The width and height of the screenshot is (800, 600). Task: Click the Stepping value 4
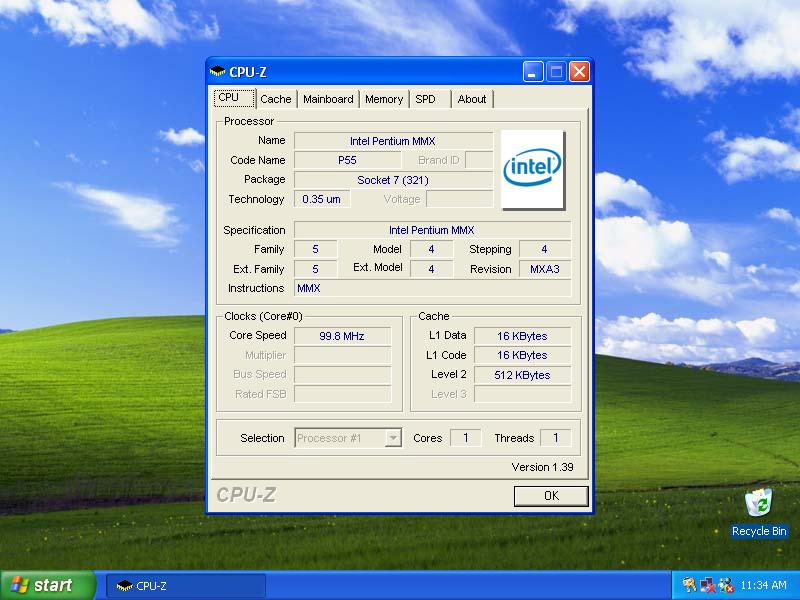pos(544,249)
